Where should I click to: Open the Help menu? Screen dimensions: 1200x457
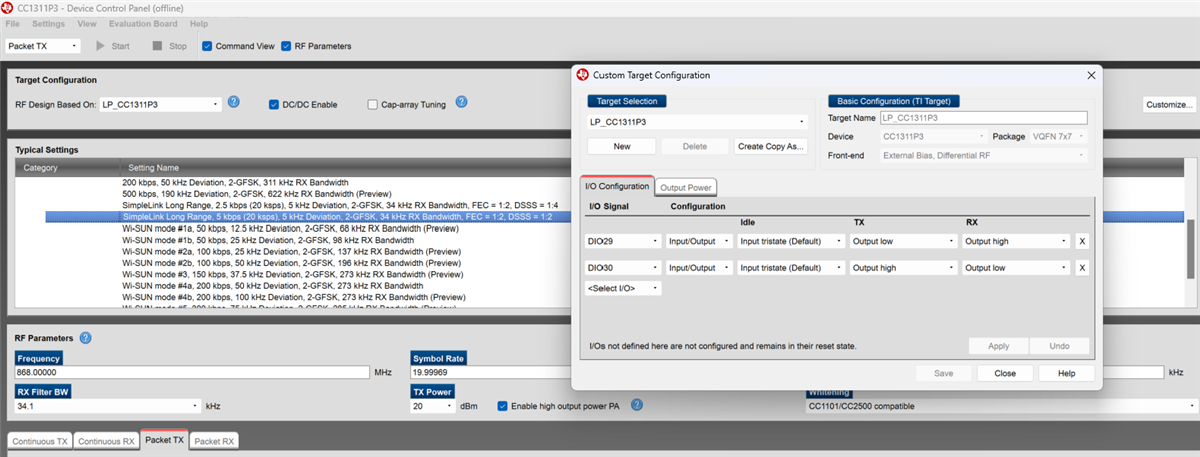point(199,23)
